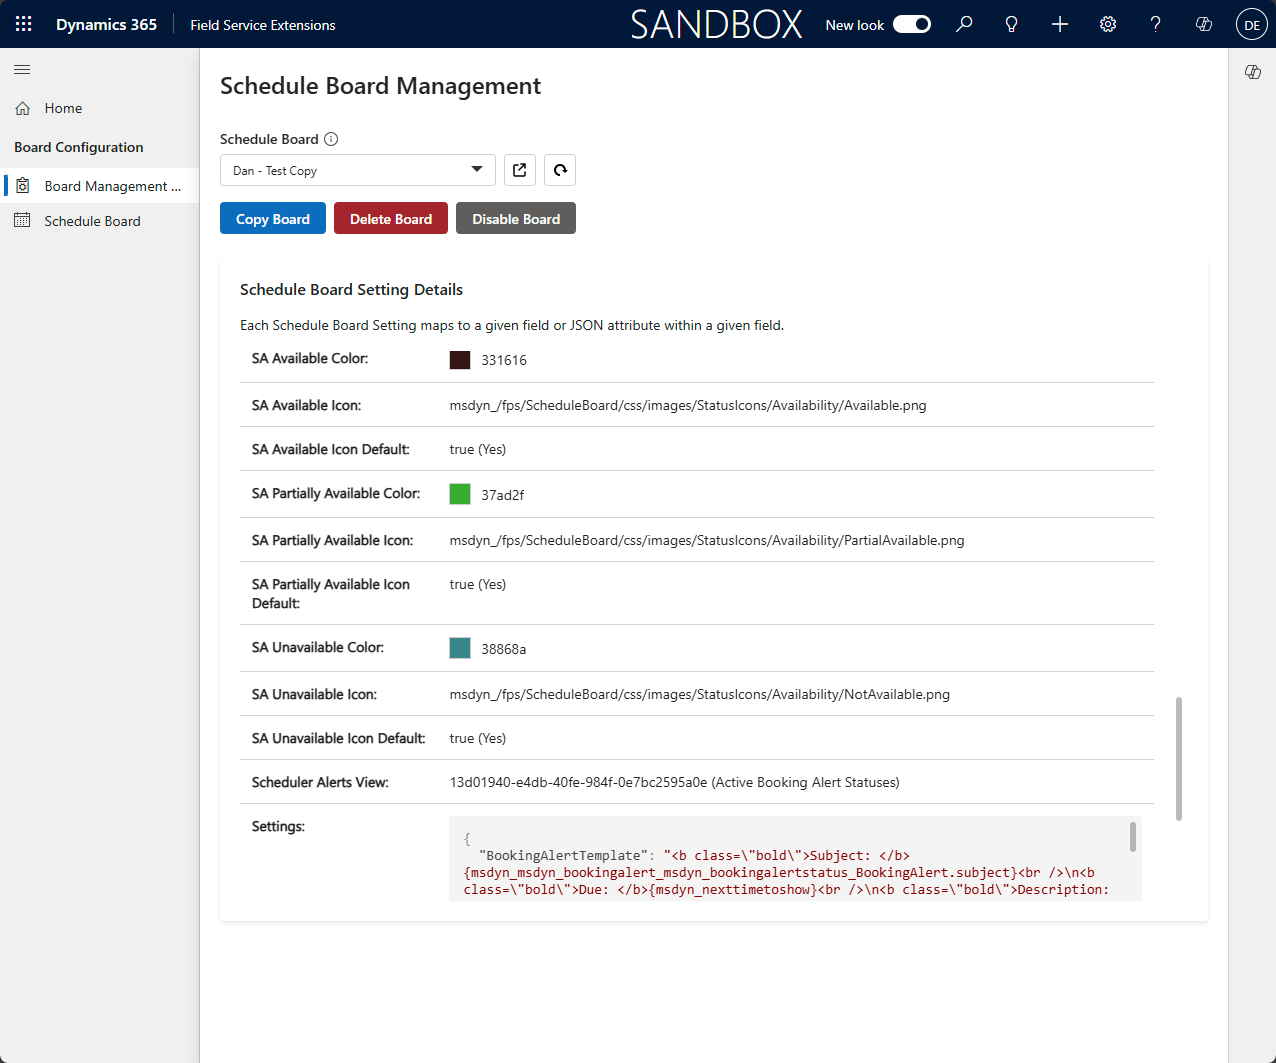Click the settings details vertical scrollbar

click(1179, 759)
